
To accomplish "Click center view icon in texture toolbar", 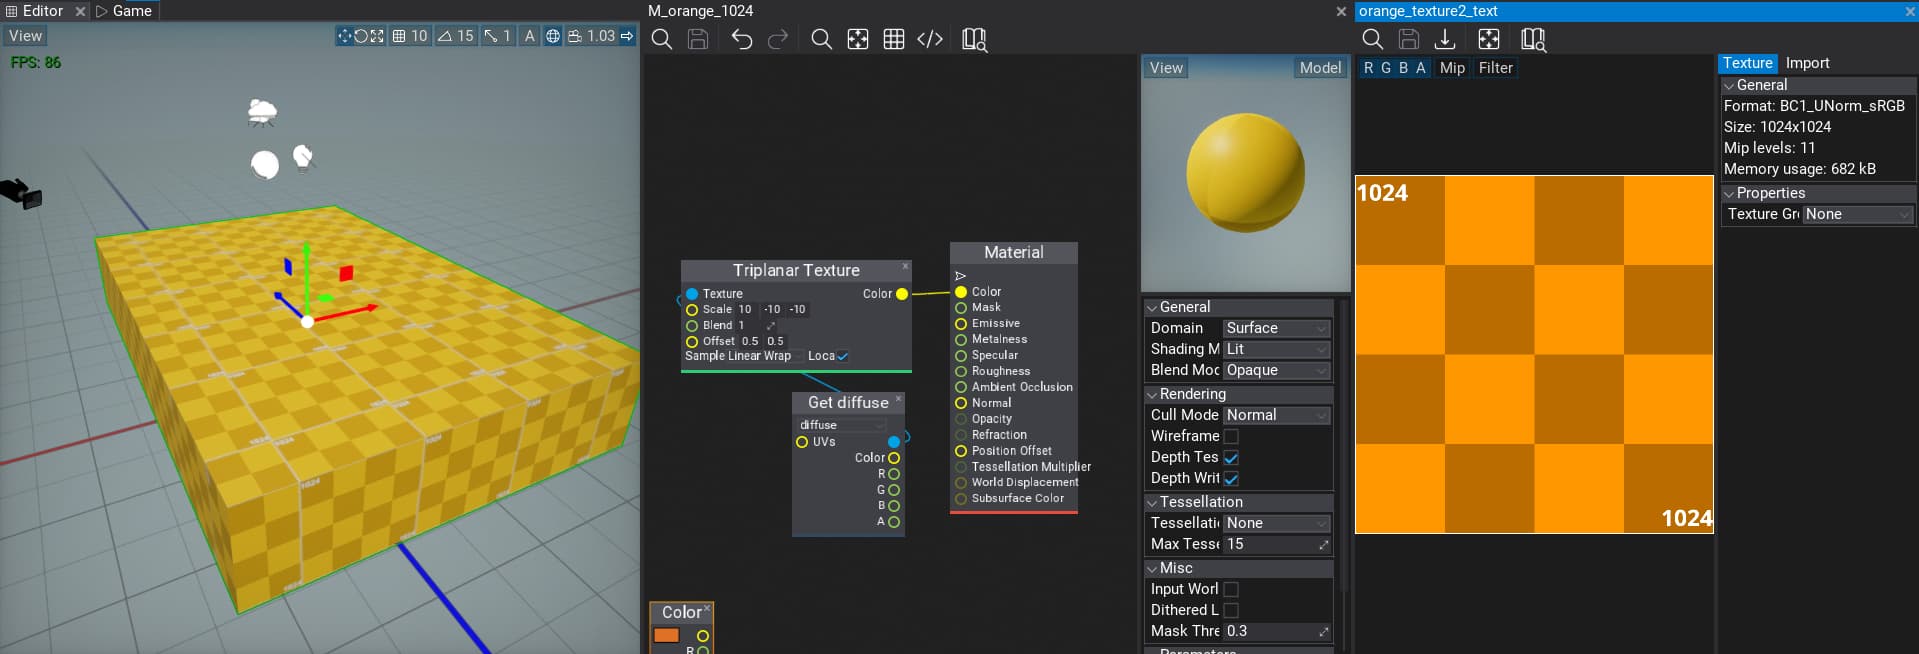I will (x=1489, y=39).
